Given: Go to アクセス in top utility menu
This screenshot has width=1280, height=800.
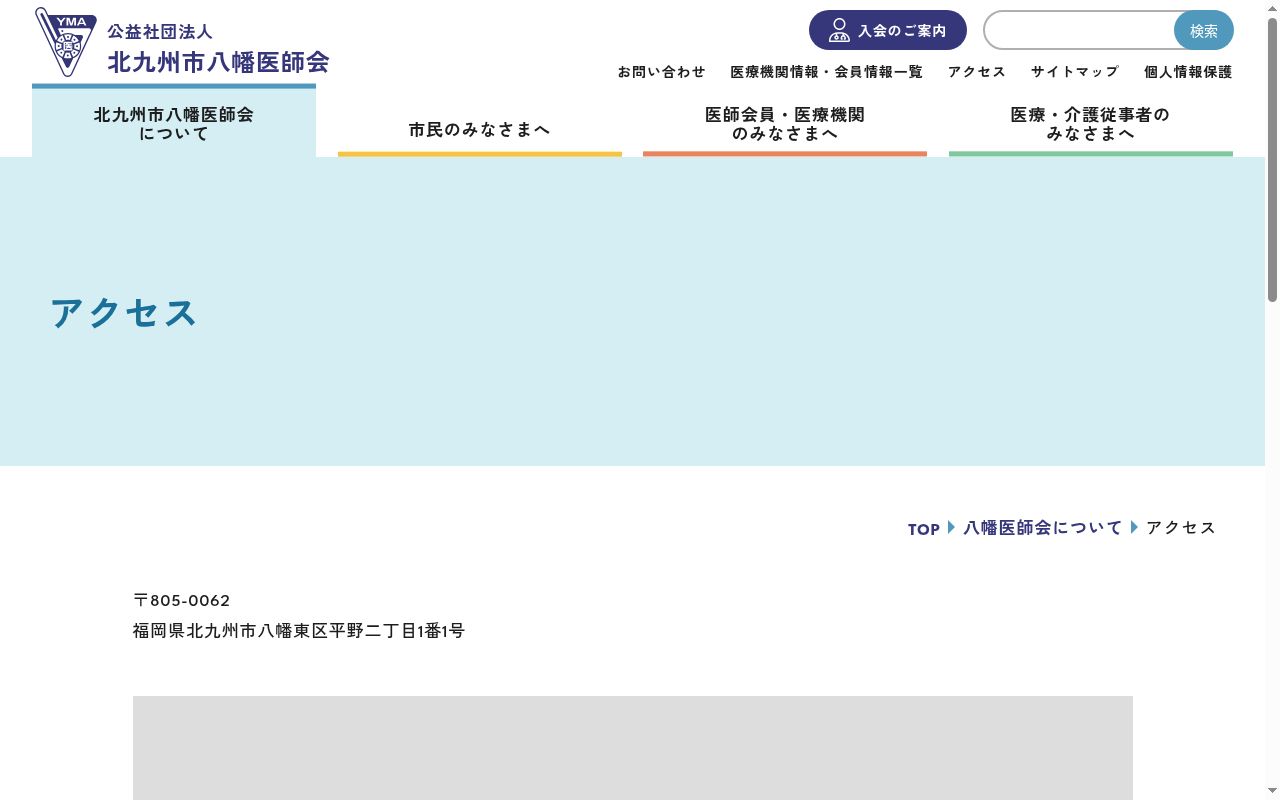Looking at the screenshot, I should click(x=977, y=72).
